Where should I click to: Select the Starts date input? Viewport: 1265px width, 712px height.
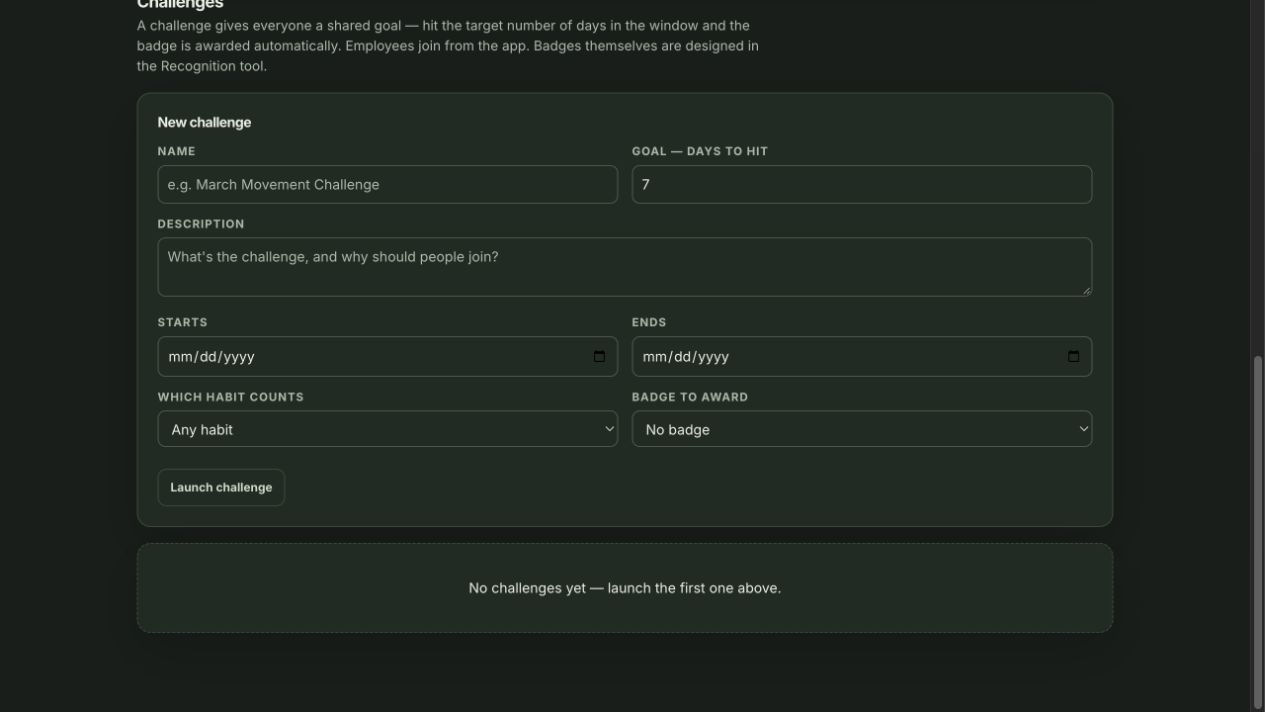tap(387, 357)
